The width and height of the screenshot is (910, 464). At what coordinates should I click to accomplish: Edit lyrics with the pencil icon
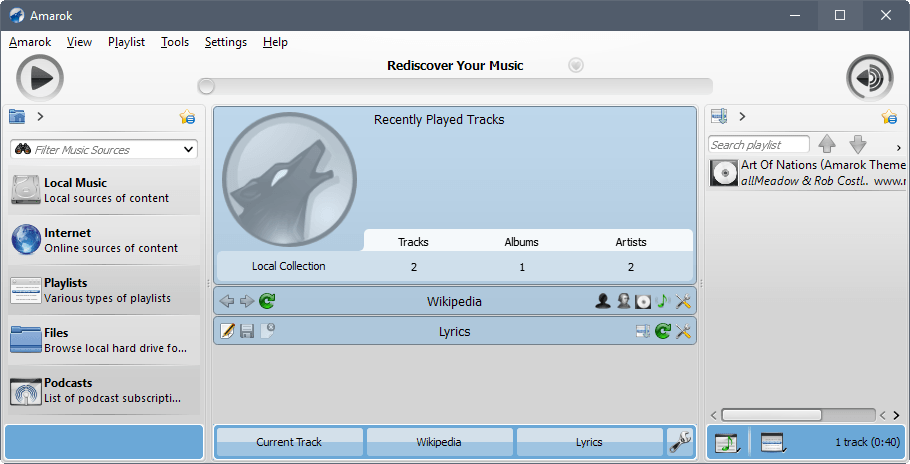228,331
